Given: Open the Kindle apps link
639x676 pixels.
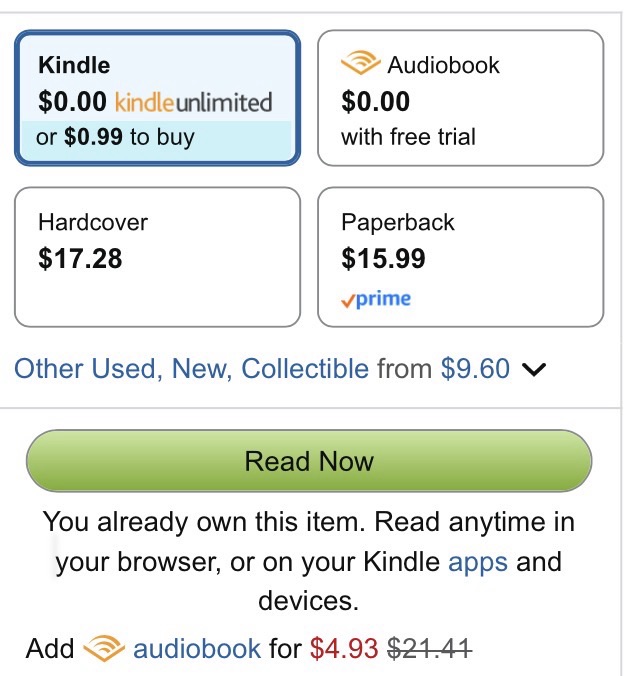Looking at the screenshot, I should point(478,561).
